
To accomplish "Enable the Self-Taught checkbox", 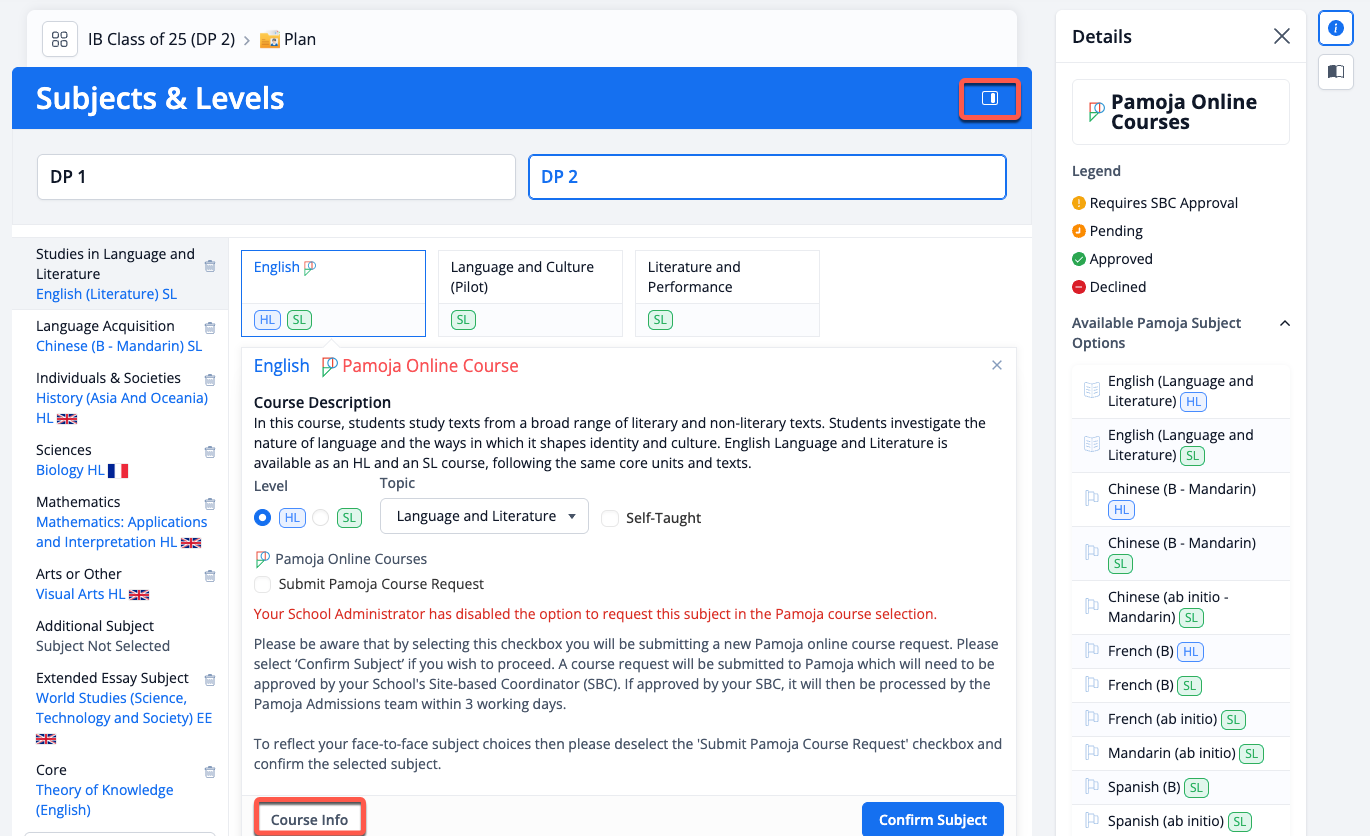I will coord(610,518).
